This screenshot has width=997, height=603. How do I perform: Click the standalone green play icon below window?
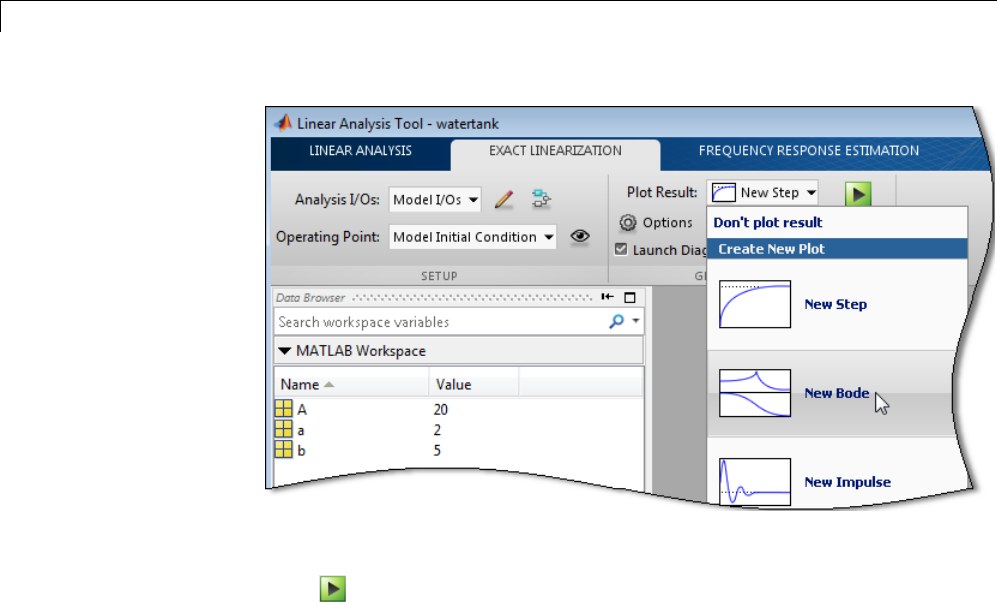point(333,588)
